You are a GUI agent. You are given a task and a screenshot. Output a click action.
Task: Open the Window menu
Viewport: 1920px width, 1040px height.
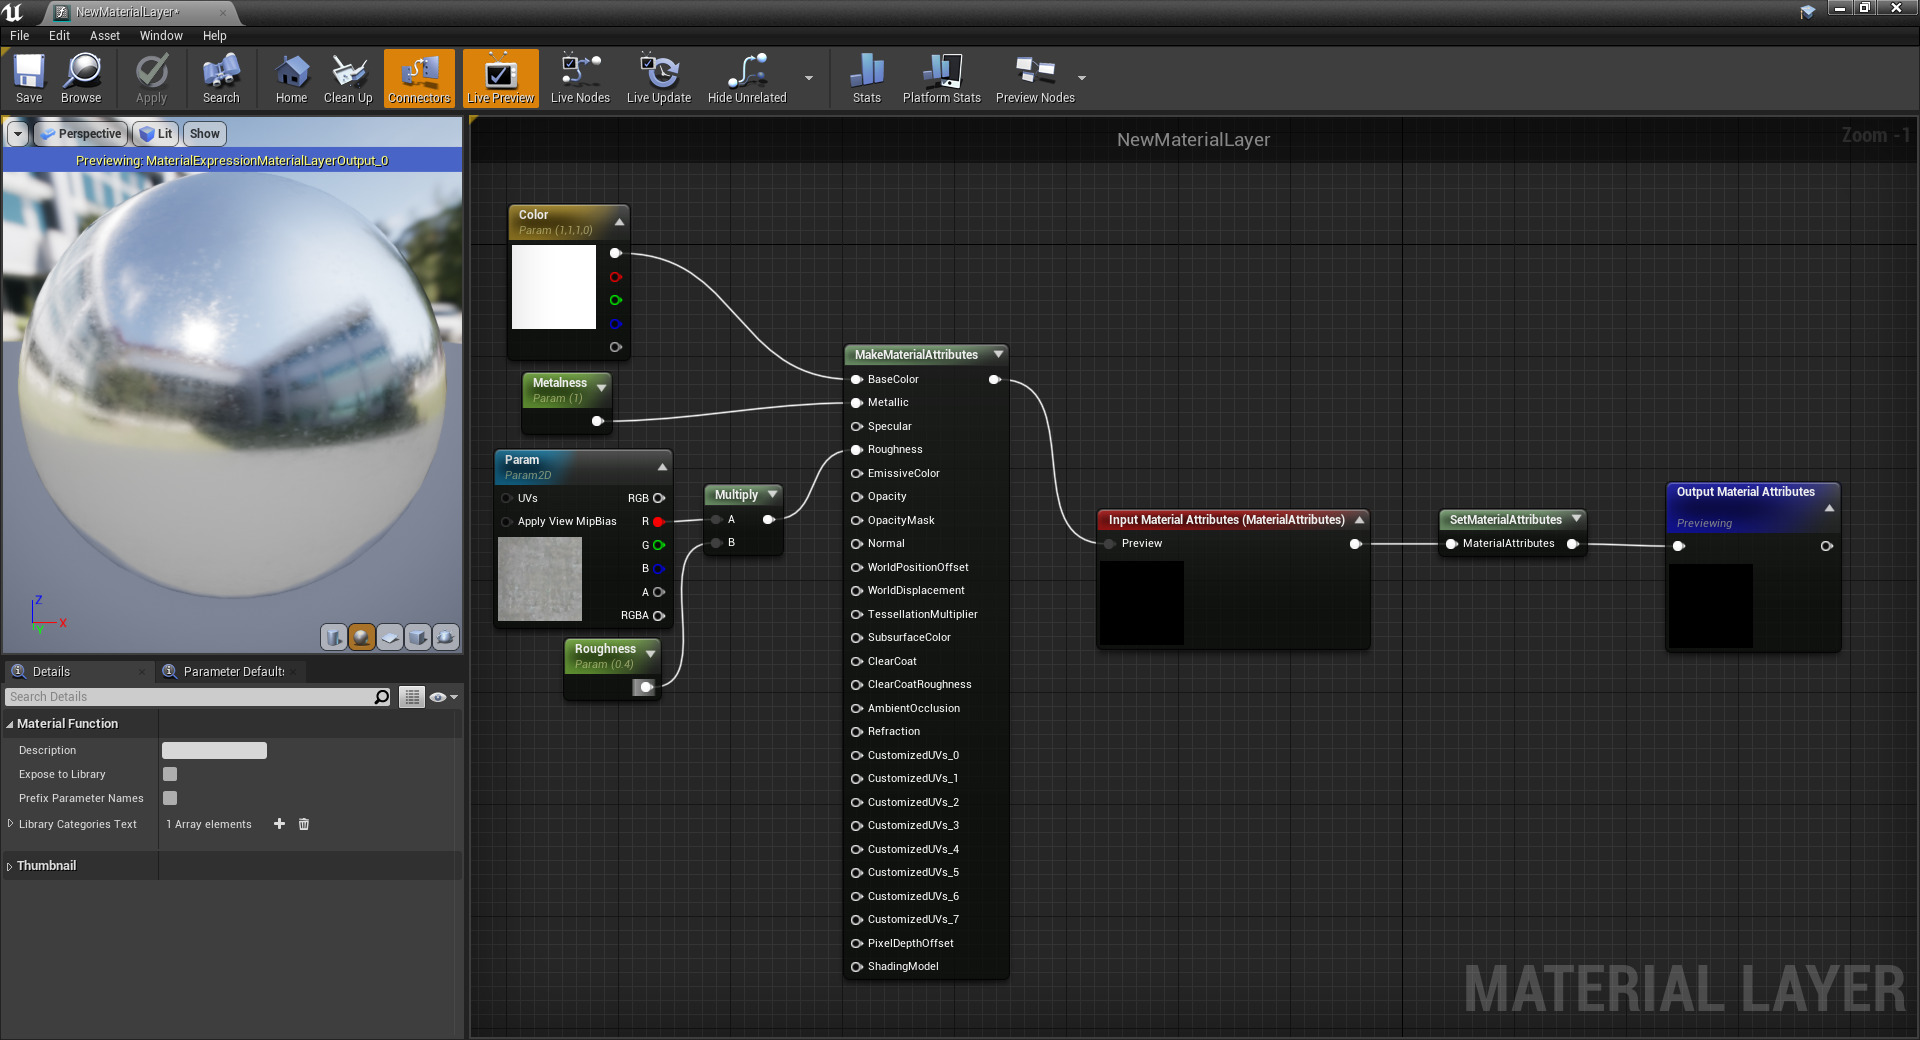[x=160, y=35]
